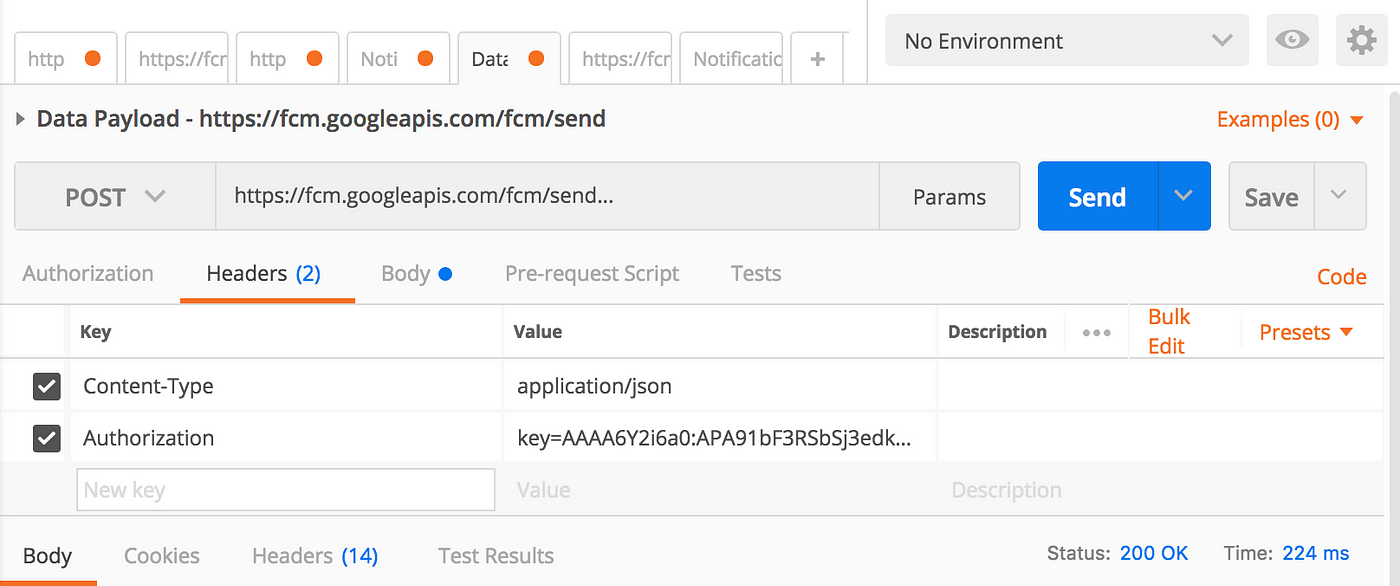Click the Authorization key cell
Screen dimensions: 1400x586
coord(286,438)
